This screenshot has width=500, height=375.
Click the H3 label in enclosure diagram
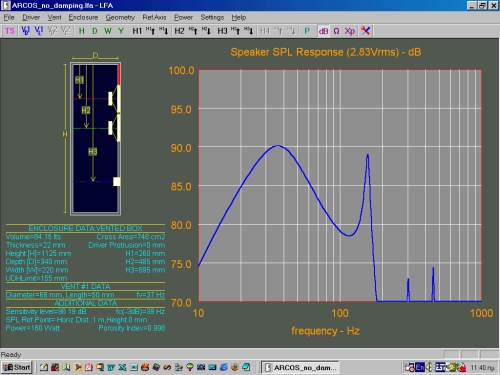93,152
